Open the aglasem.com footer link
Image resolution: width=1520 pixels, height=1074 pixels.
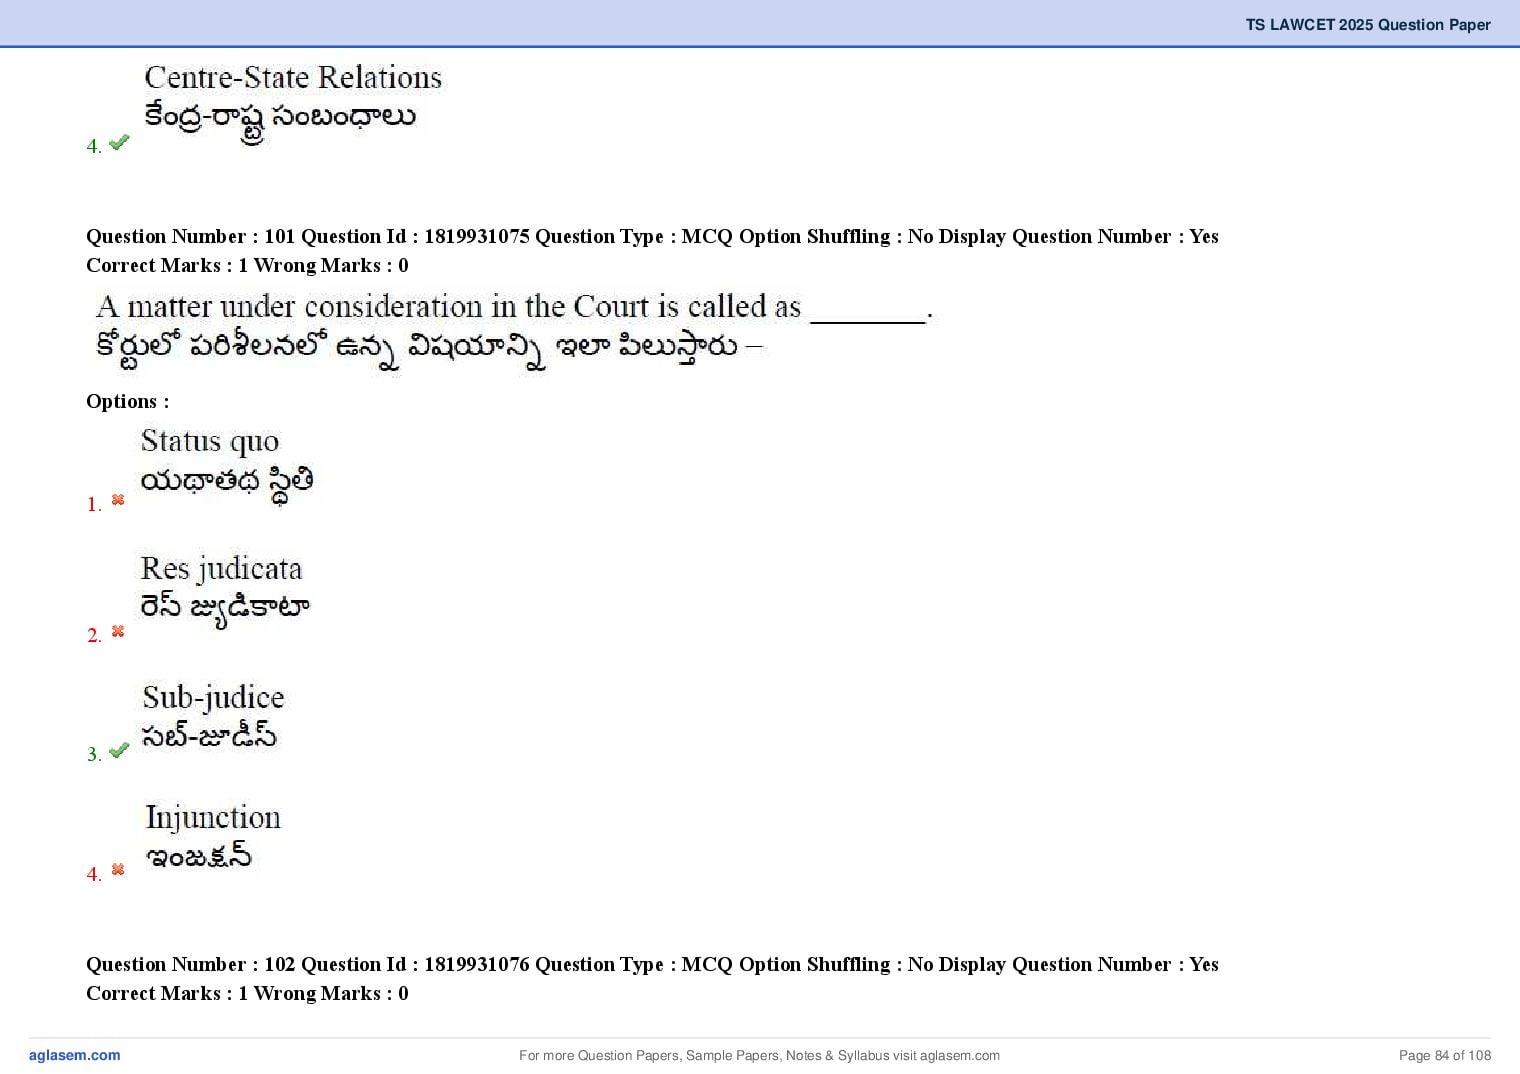pos(75,1055)
